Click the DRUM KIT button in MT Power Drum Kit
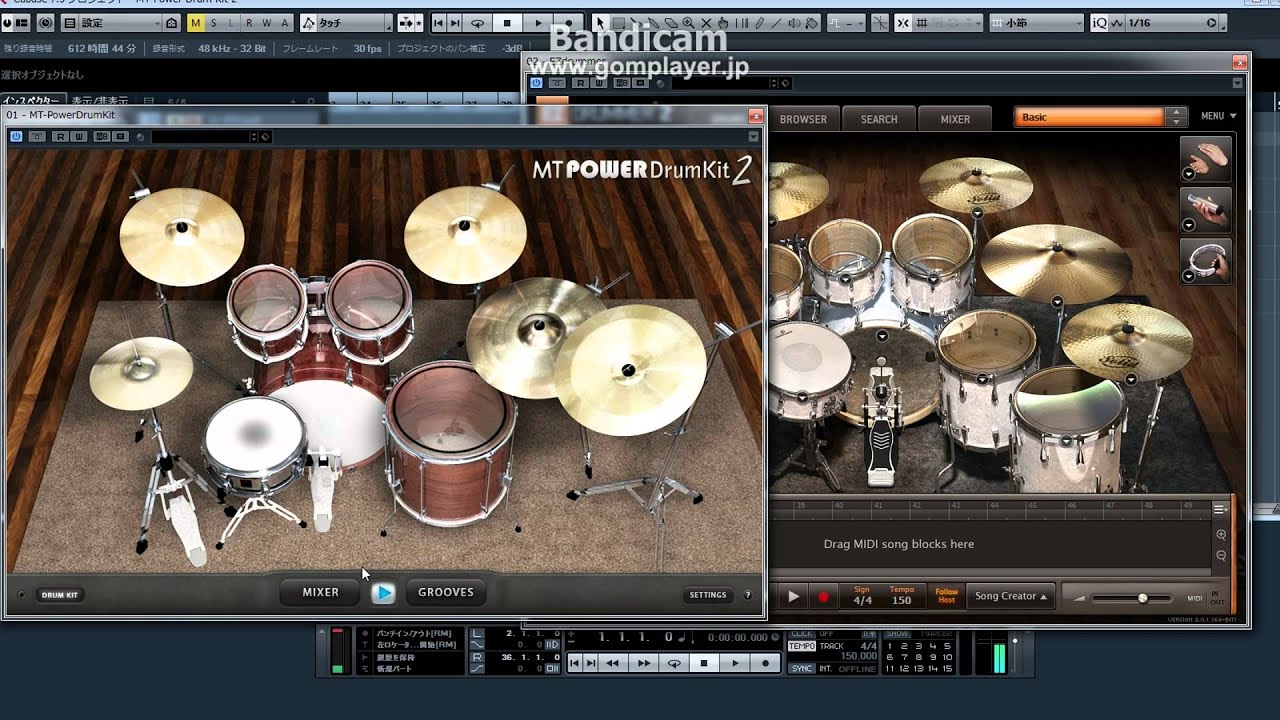The width and height of the screenshot is (1280, 720). pyautogui.click(x=59, y=595)
